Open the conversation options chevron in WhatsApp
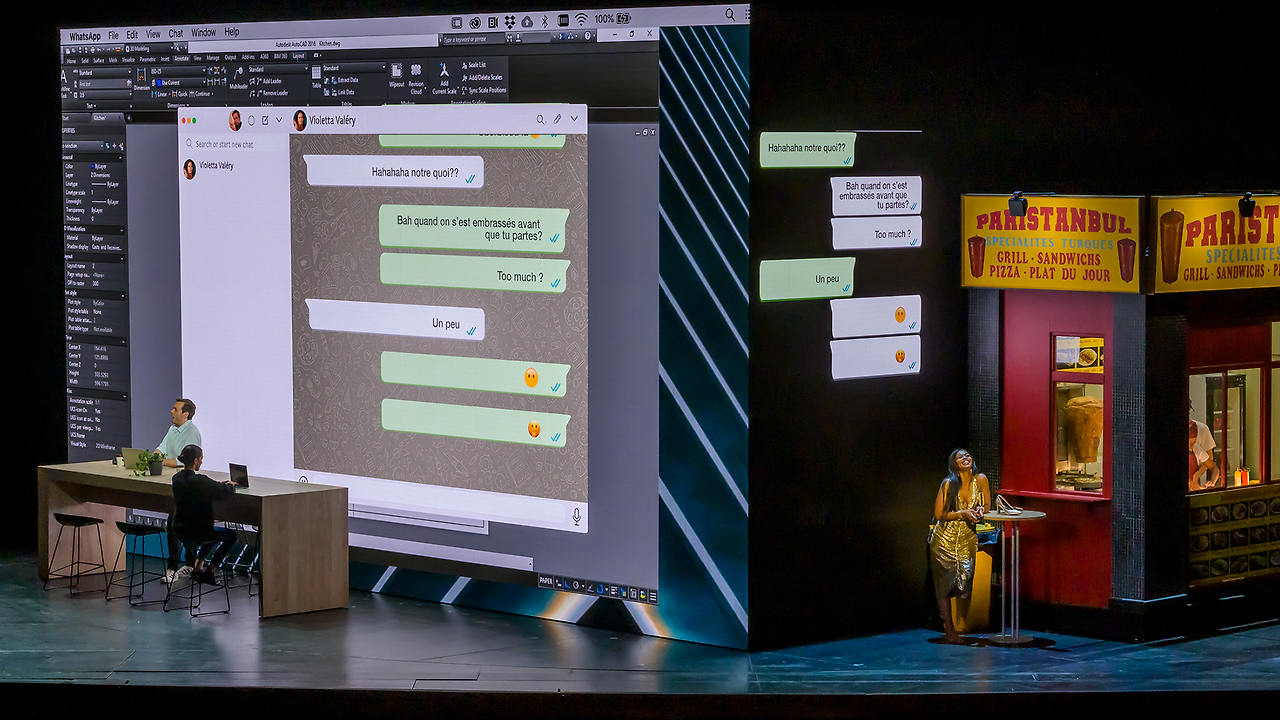The image size is (1280, 720). pos(574,119)
